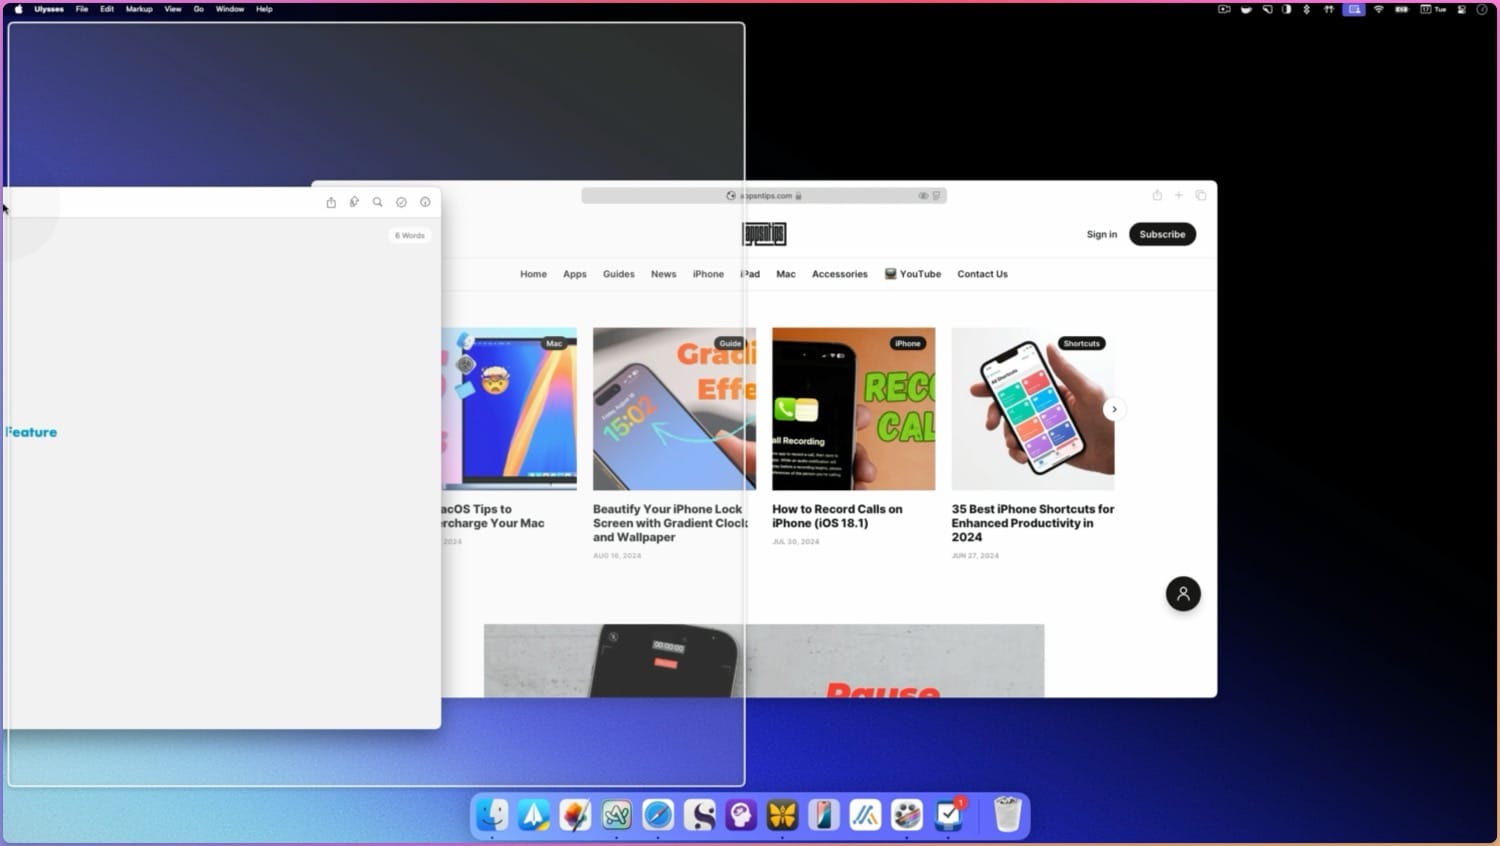Toggle the grammar check circle in Ulysses toolbar
1500x846 pixels.
[x=401, y=202]
